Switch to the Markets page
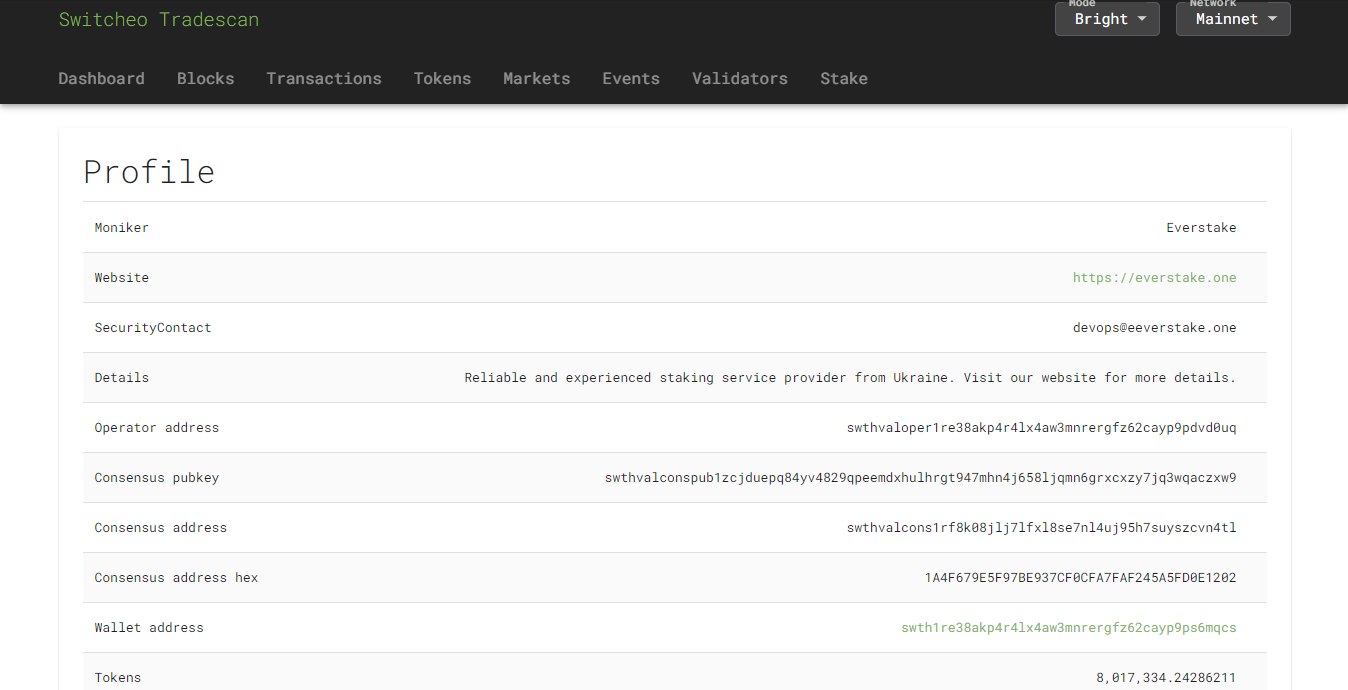The height and width of the screenshot is (690, 1348). coord(537,78)
